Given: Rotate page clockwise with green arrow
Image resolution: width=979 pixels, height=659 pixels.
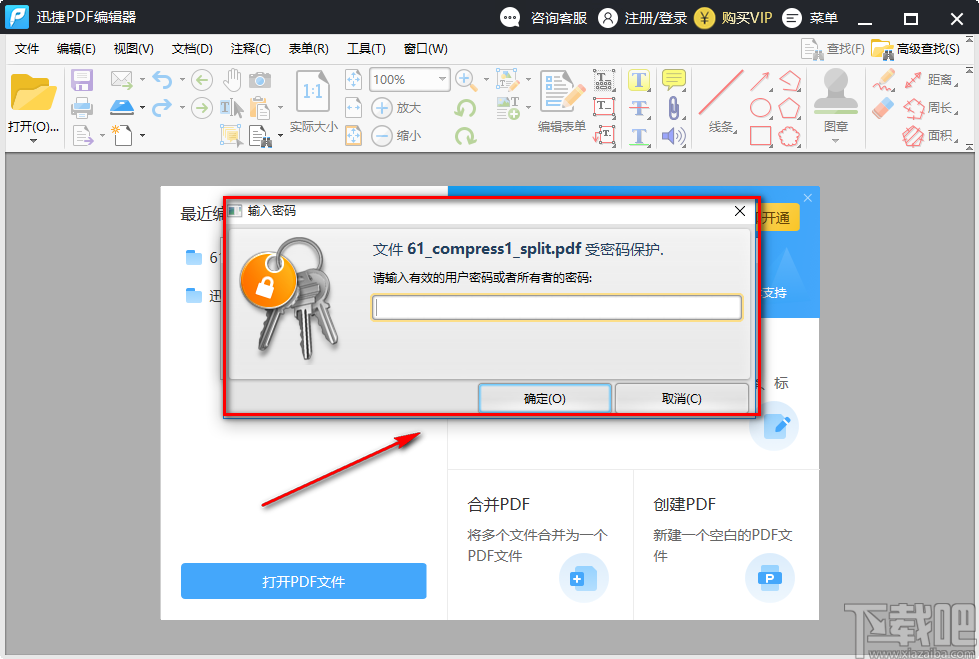Looking at the screenshot, I should pyautogui.click(x=465, y=136).
